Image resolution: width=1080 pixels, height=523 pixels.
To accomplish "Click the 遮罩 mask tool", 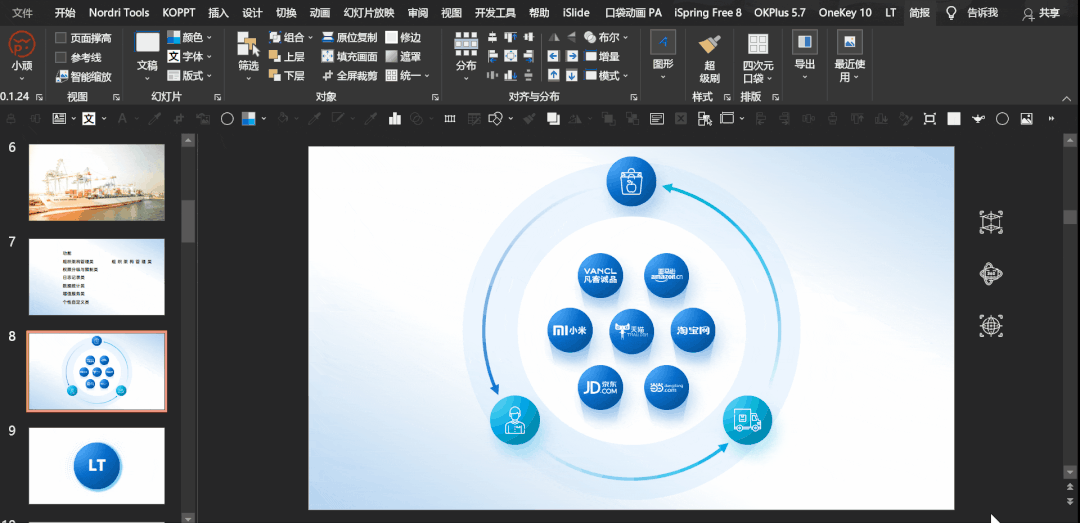I will (402, 57).
